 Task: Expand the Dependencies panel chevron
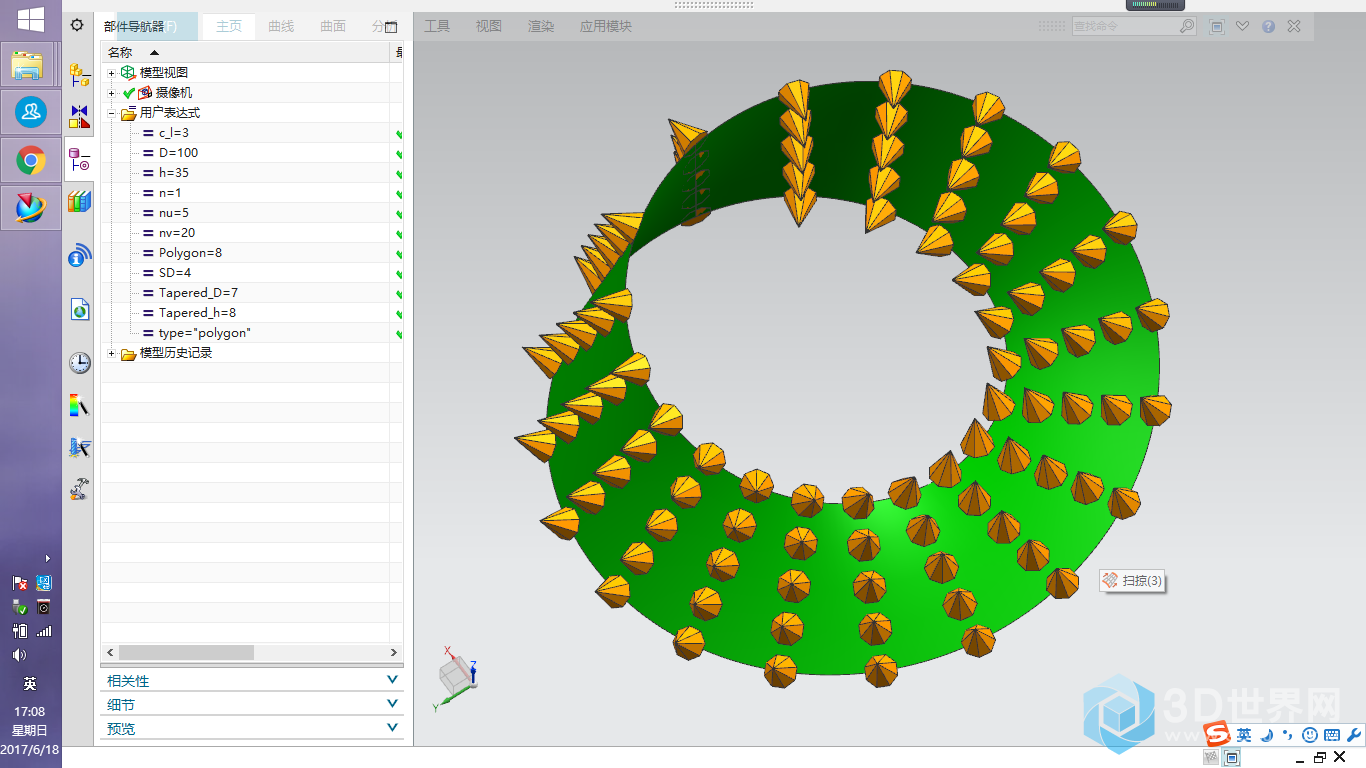(392, 680)
